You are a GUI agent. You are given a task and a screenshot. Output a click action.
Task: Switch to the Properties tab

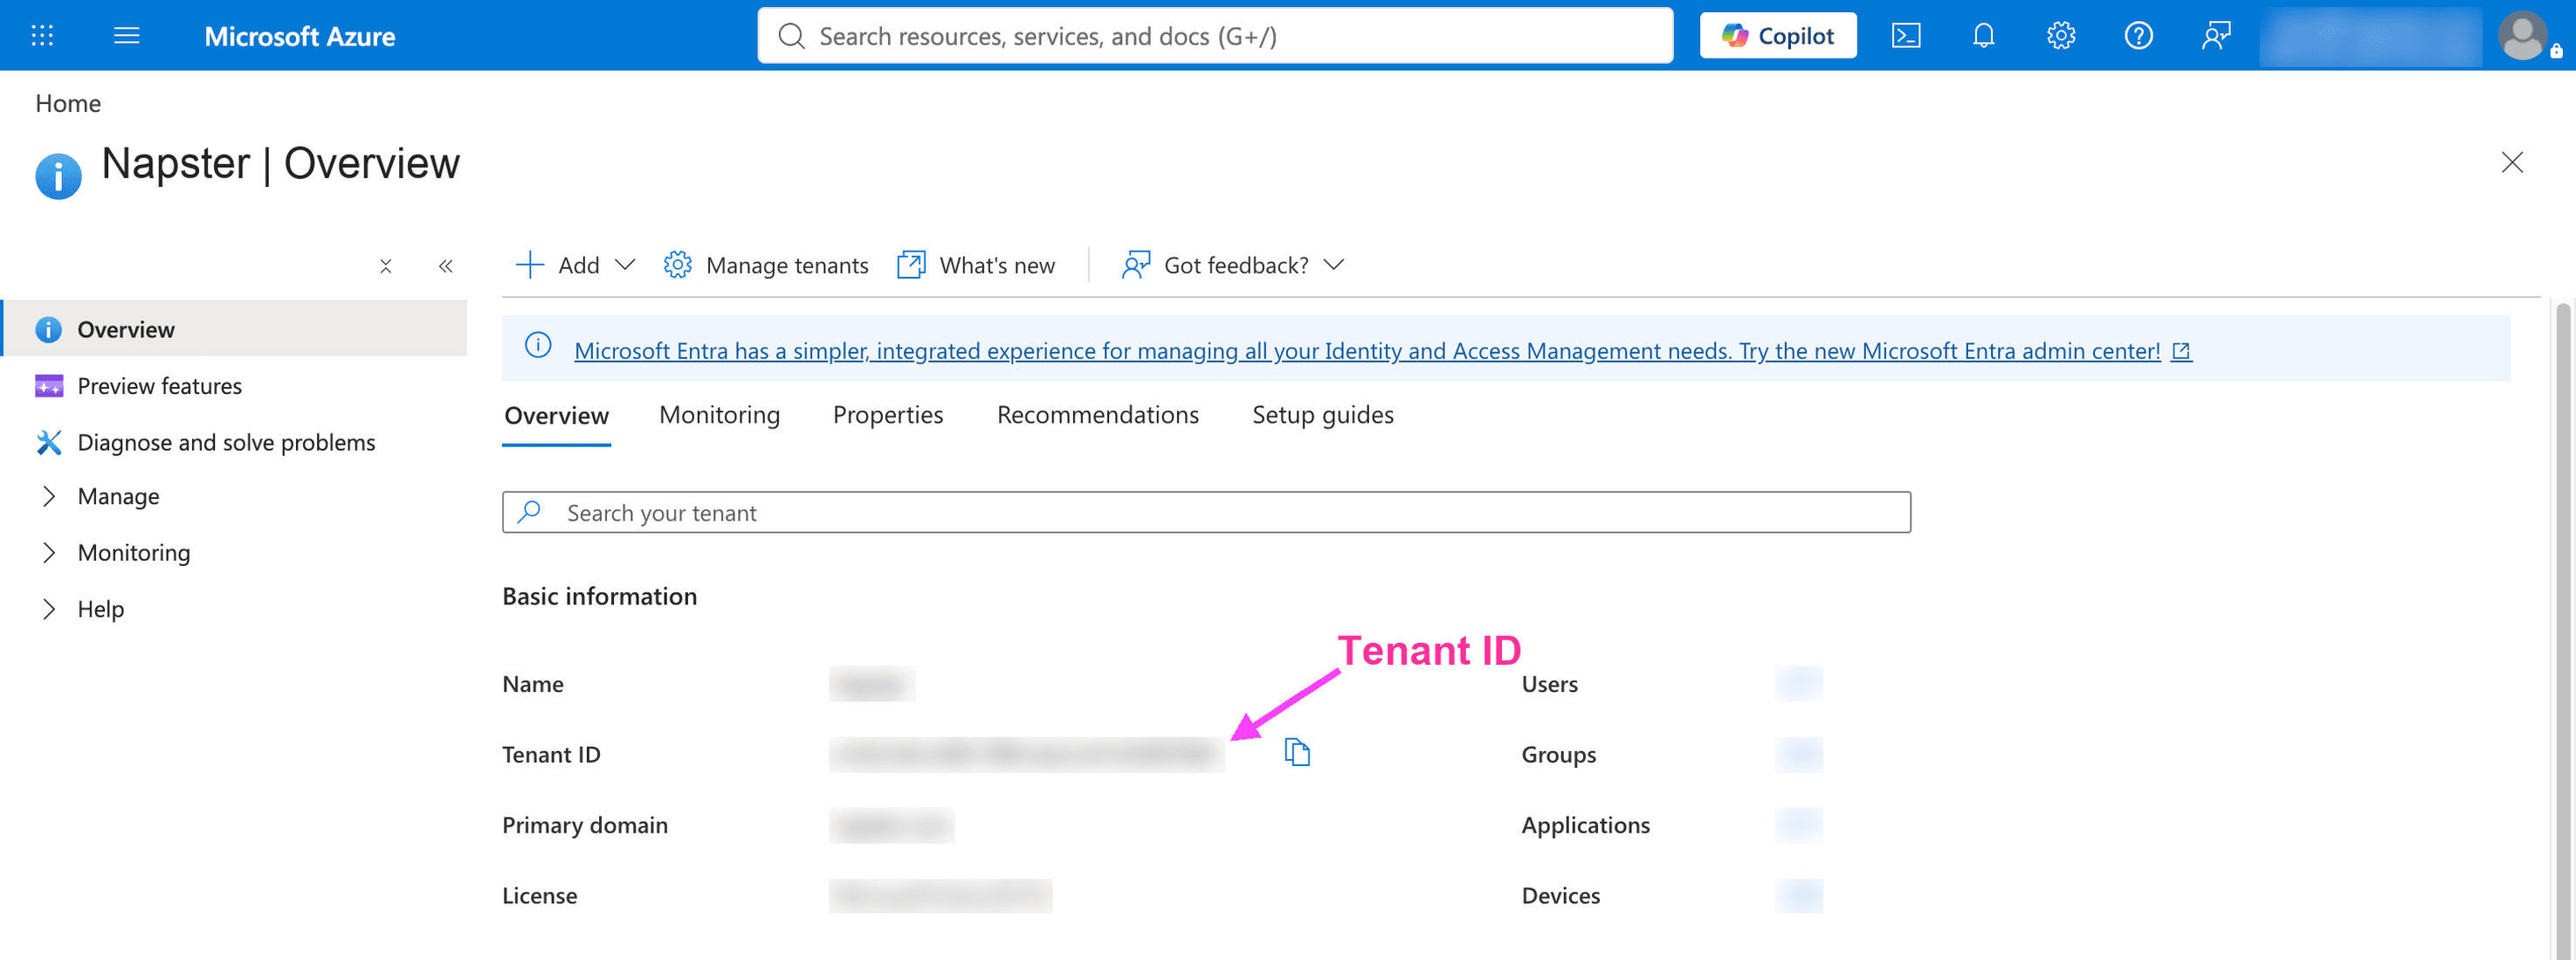pos(887,415)
